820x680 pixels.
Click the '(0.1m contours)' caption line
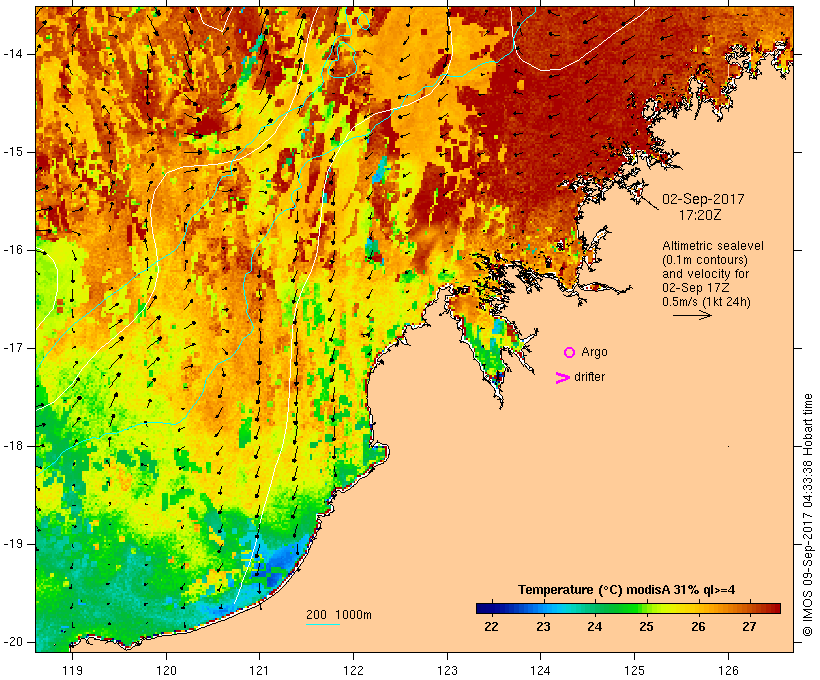(x=705, y=260)
